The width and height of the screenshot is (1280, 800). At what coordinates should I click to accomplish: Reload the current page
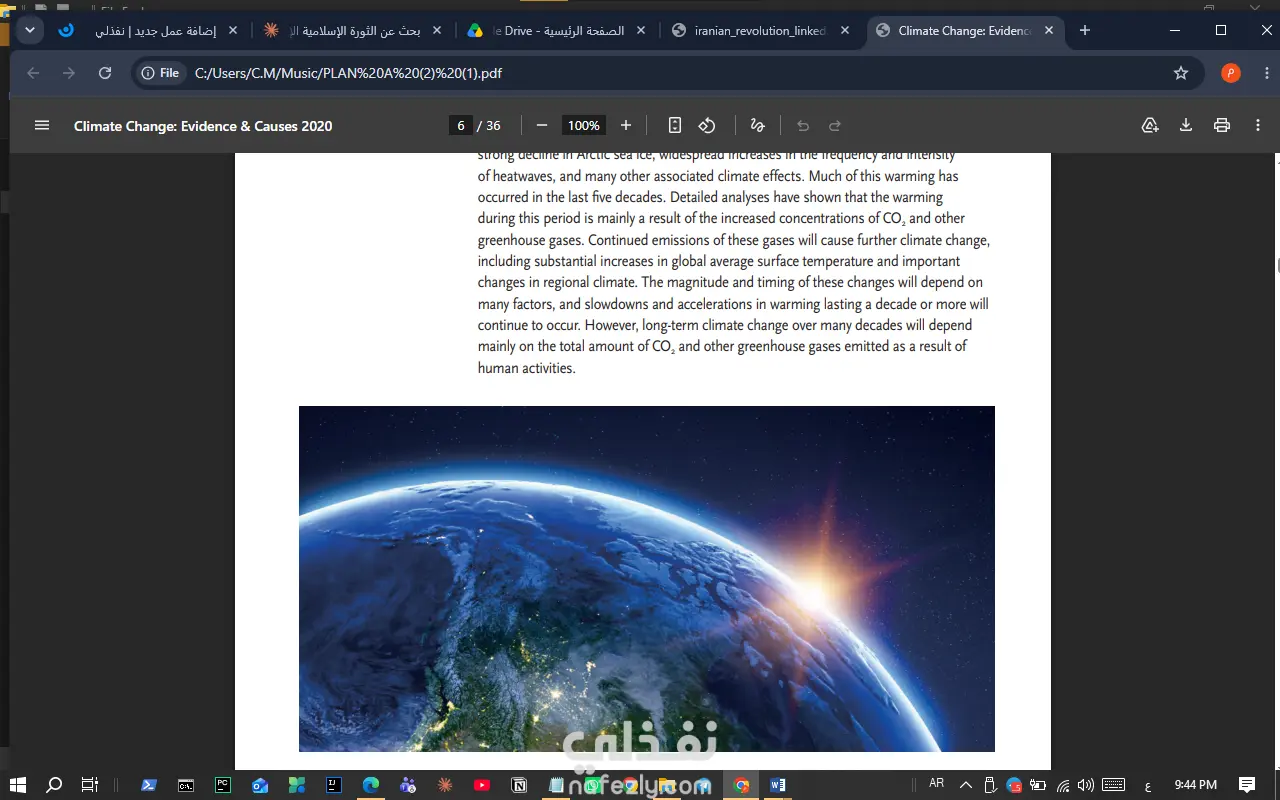pyautogui.click(x=105, y=73)
